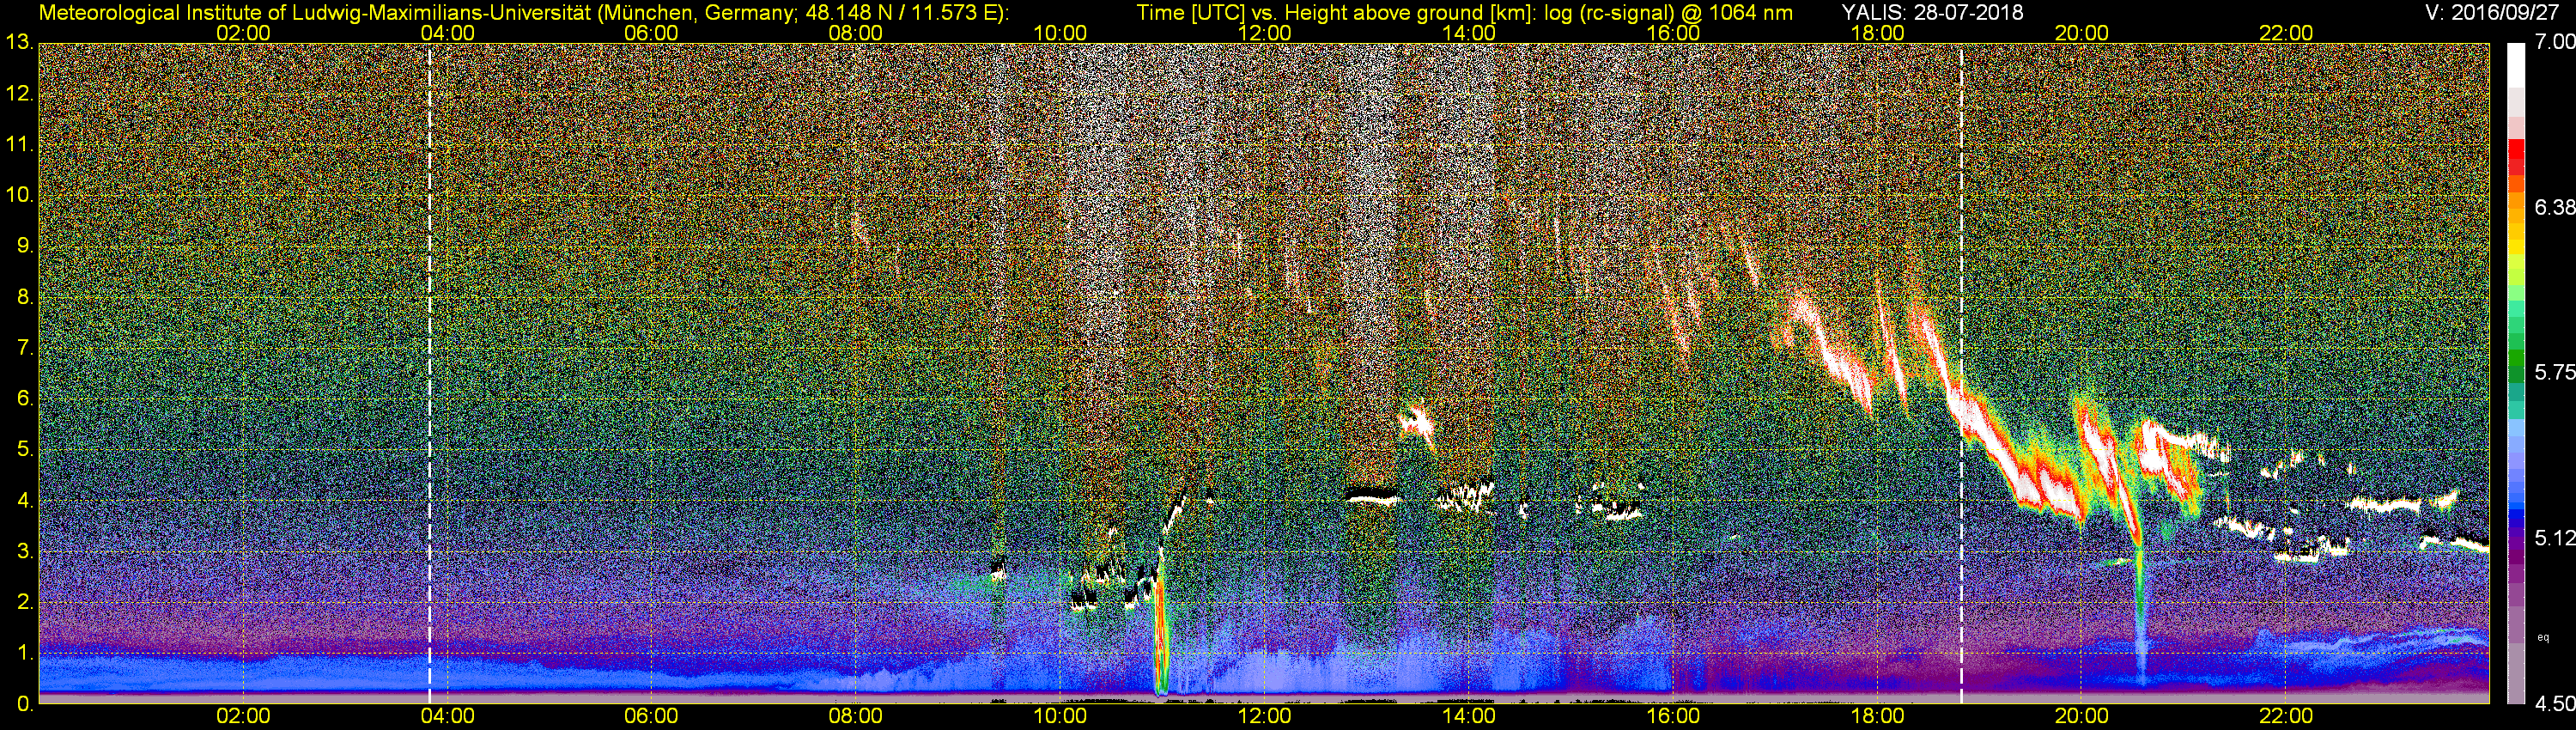Screen dimensions: 2576x730
Task: Click the dashed white vertical marker before 19:00
Action: (1961, 373)
